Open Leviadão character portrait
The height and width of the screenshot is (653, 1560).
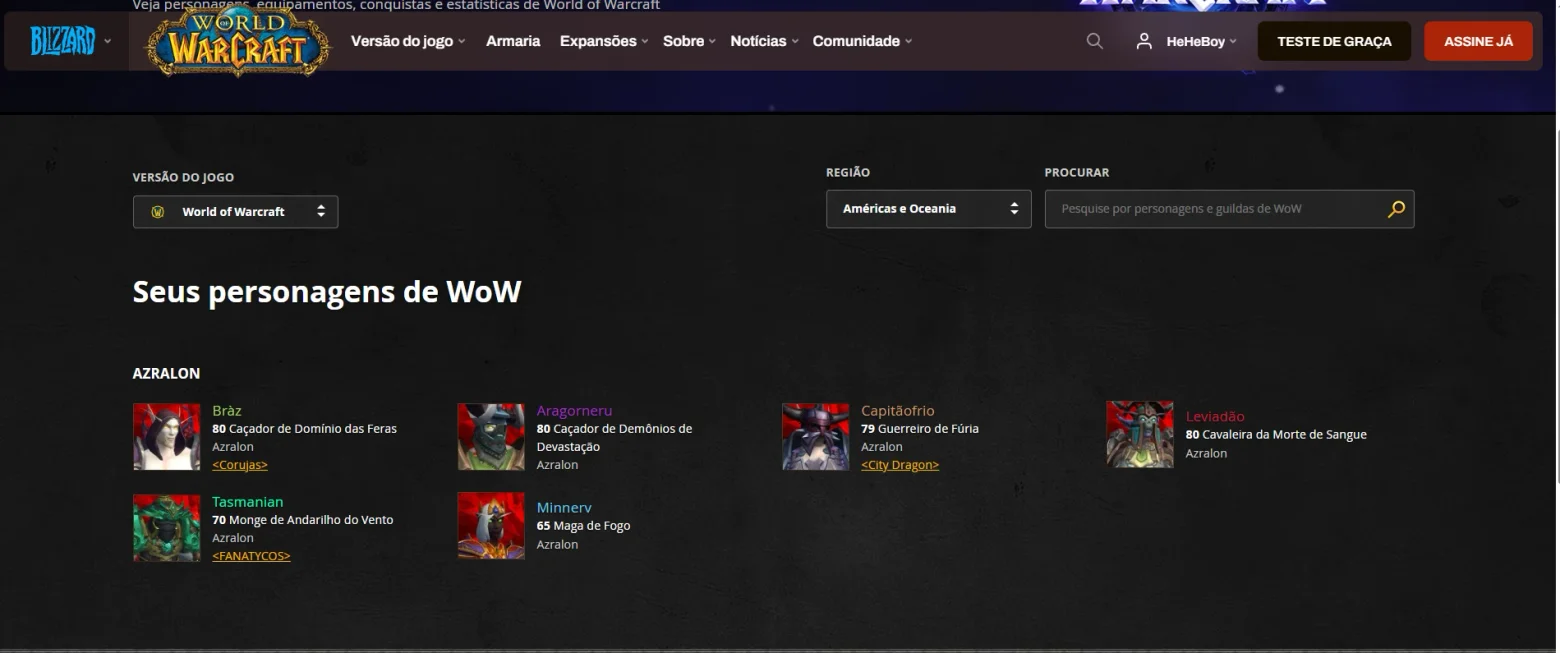[x=1140, y=434]
